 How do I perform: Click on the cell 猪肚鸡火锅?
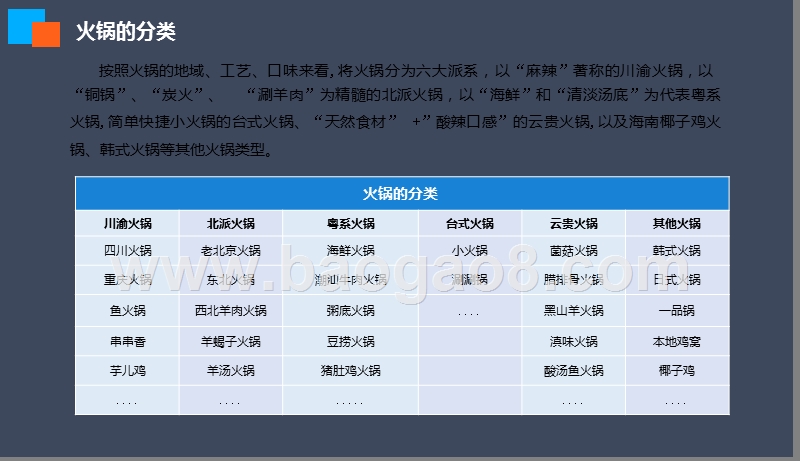(x=351, y=370)
